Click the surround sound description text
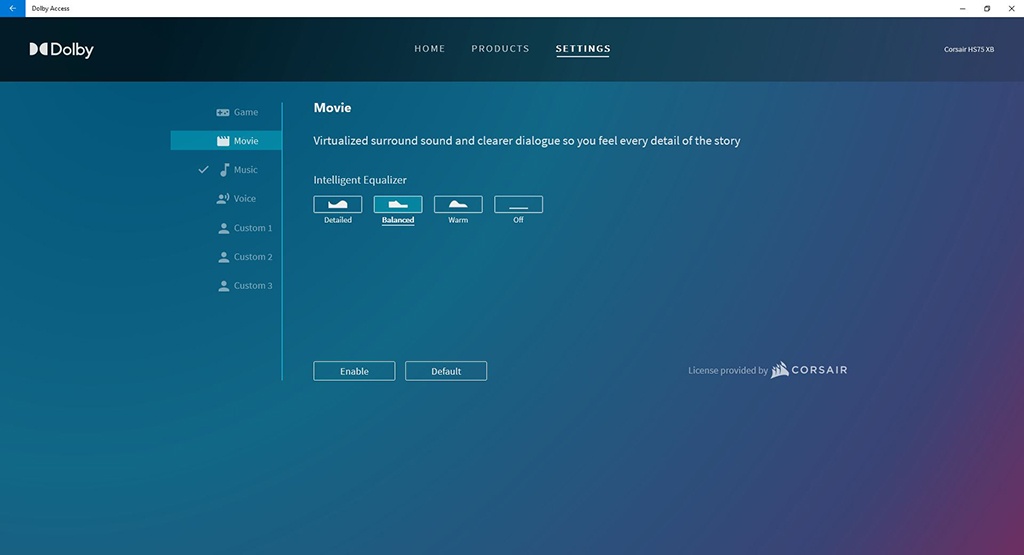The height and width of the screenshot is (555, 1024). pos(527,140)
